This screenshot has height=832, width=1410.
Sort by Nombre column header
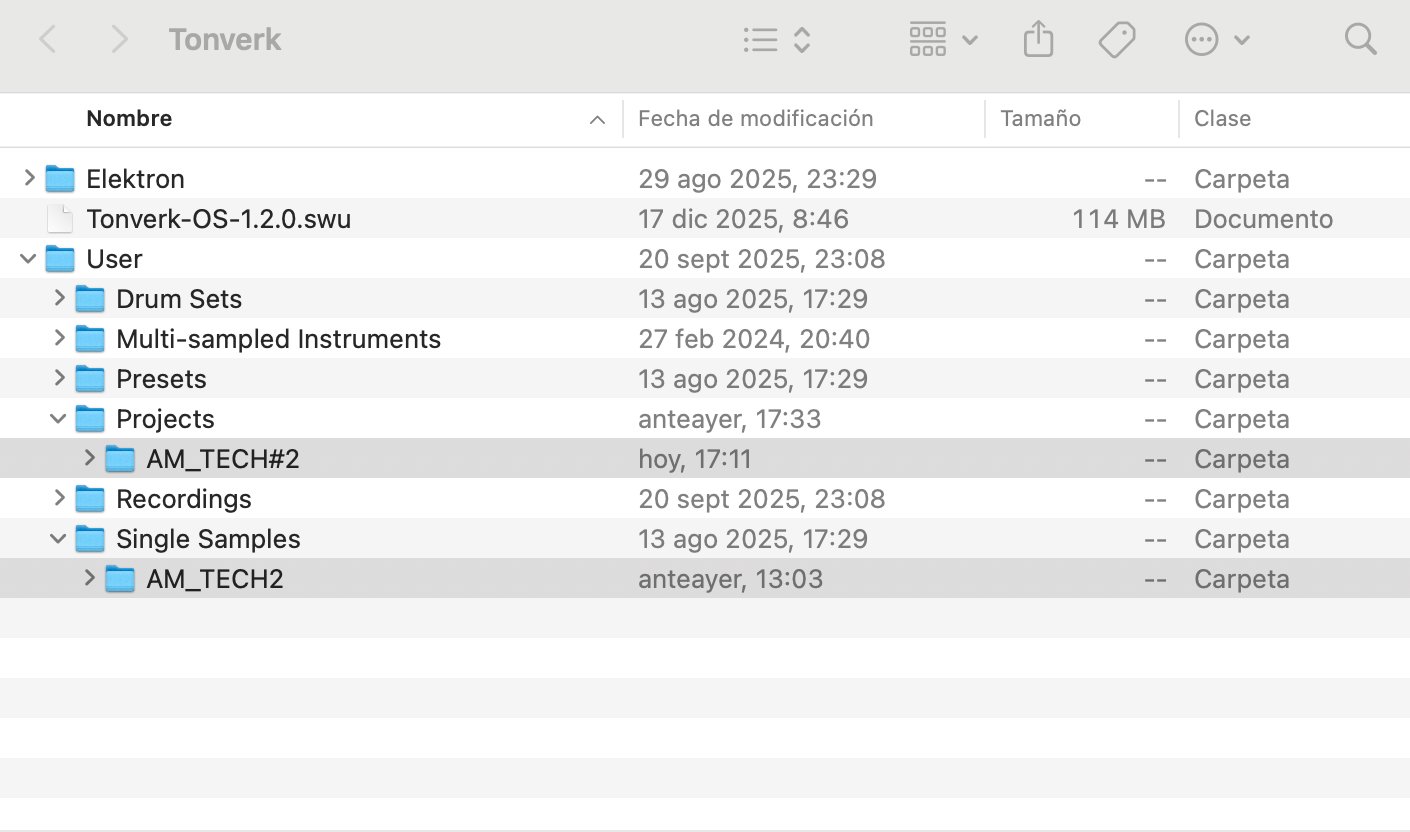click(129, 118)
